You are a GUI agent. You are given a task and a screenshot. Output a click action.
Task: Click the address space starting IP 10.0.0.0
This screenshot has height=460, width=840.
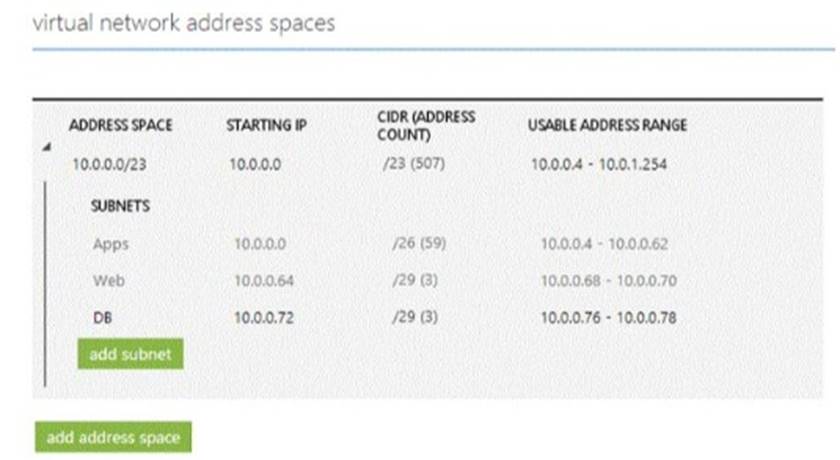pos(255,164)
